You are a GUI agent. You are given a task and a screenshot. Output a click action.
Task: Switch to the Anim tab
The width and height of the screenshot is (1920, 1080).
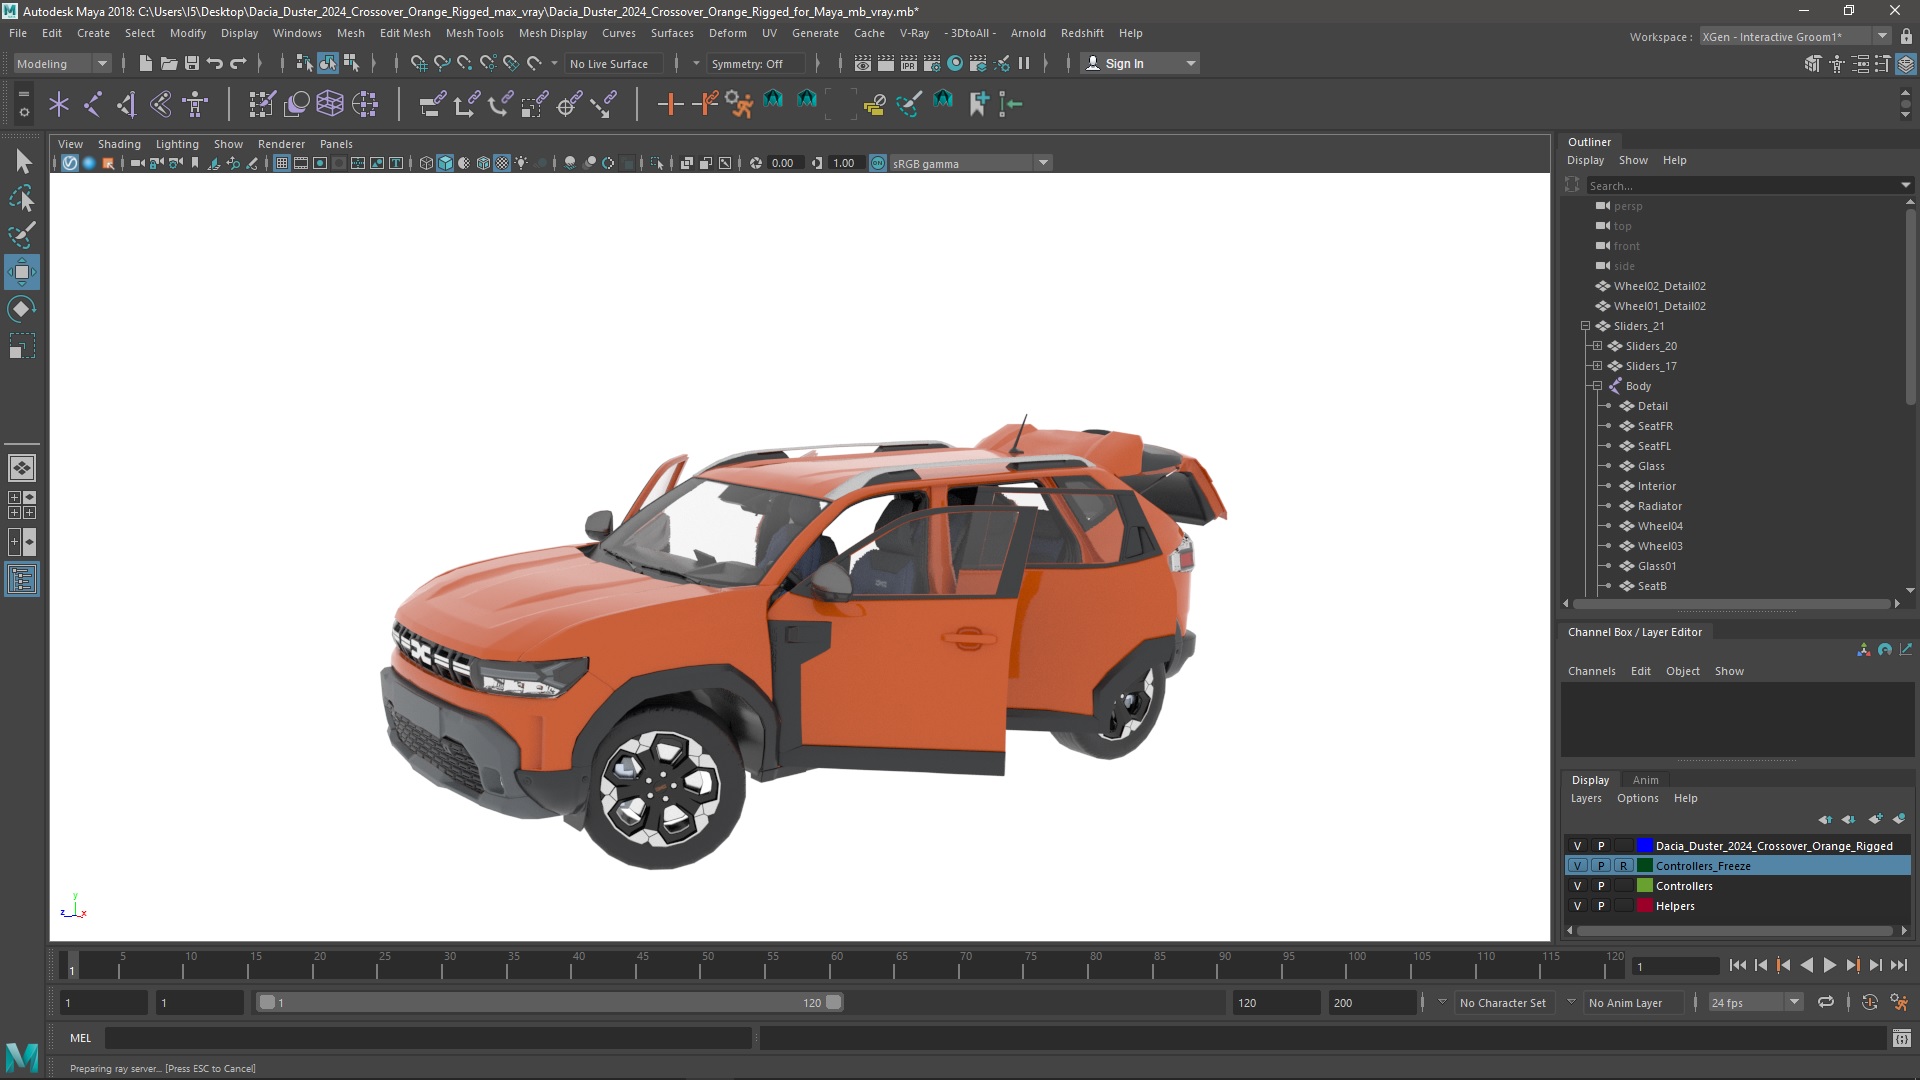click(x=1645, y=780)
